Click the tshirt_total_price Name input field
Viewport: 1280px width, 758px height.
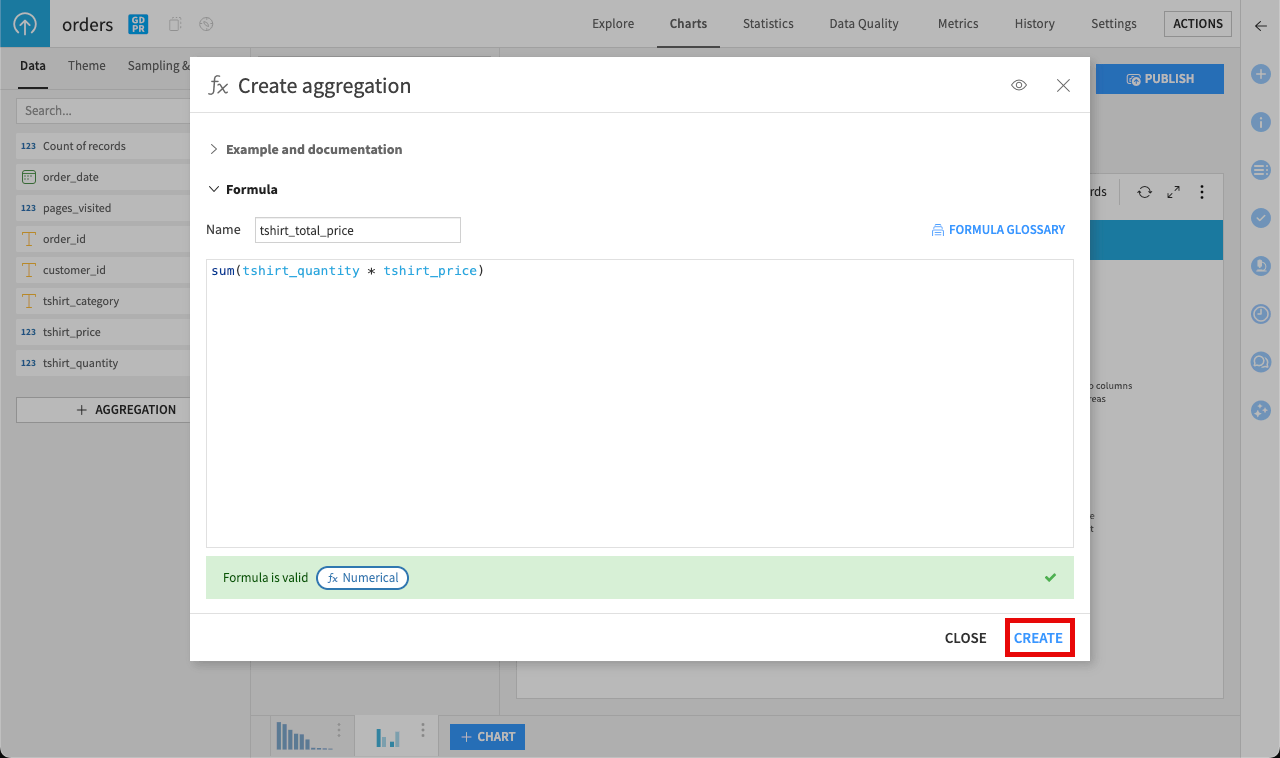pyautogui.click(x=357, y=230)
